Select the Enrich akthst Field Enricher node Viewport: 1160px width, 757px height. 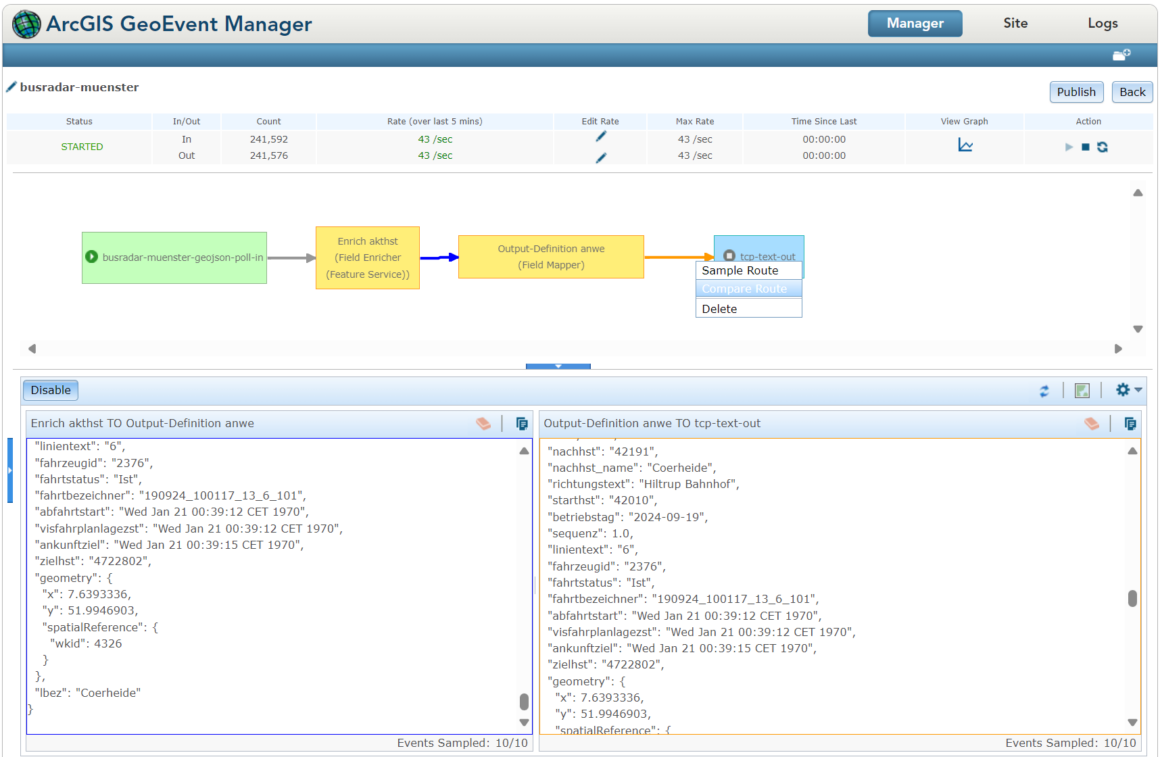[368, 258]
